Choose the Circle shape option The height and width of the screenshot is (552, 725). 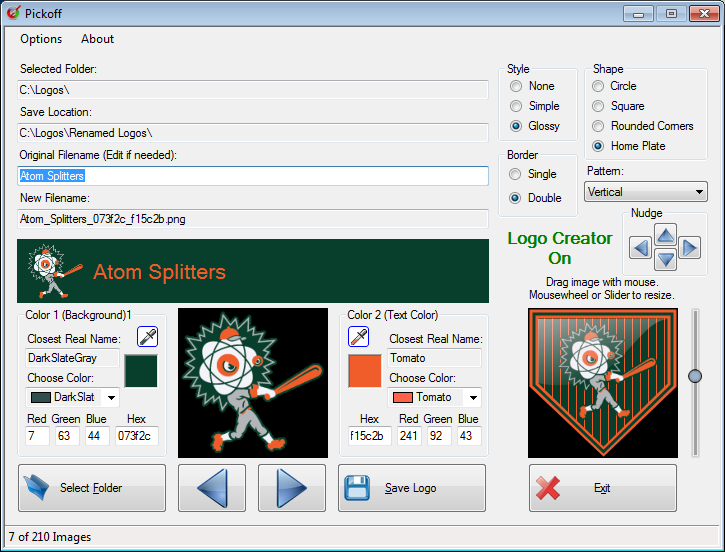(x=599, y=86)
